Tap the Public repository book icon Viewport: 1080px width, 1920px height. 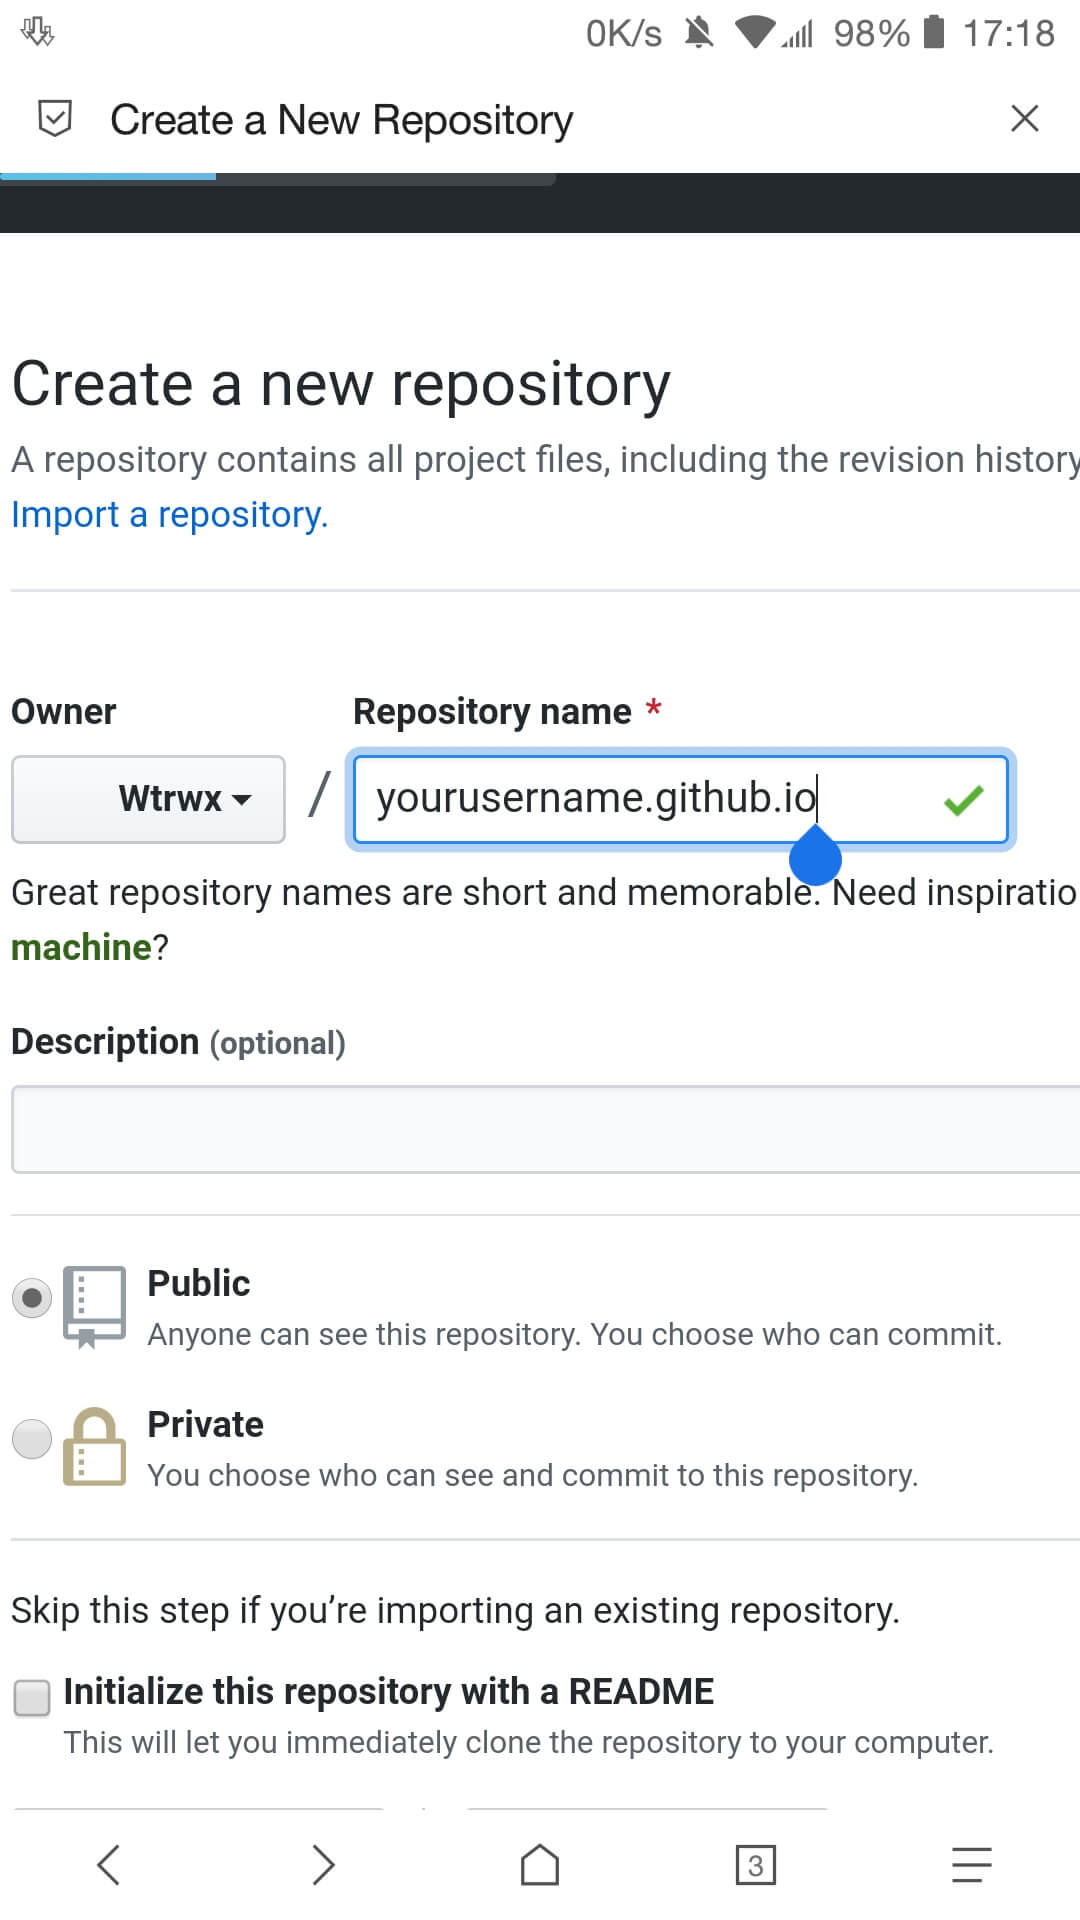tap(94, 1307)
